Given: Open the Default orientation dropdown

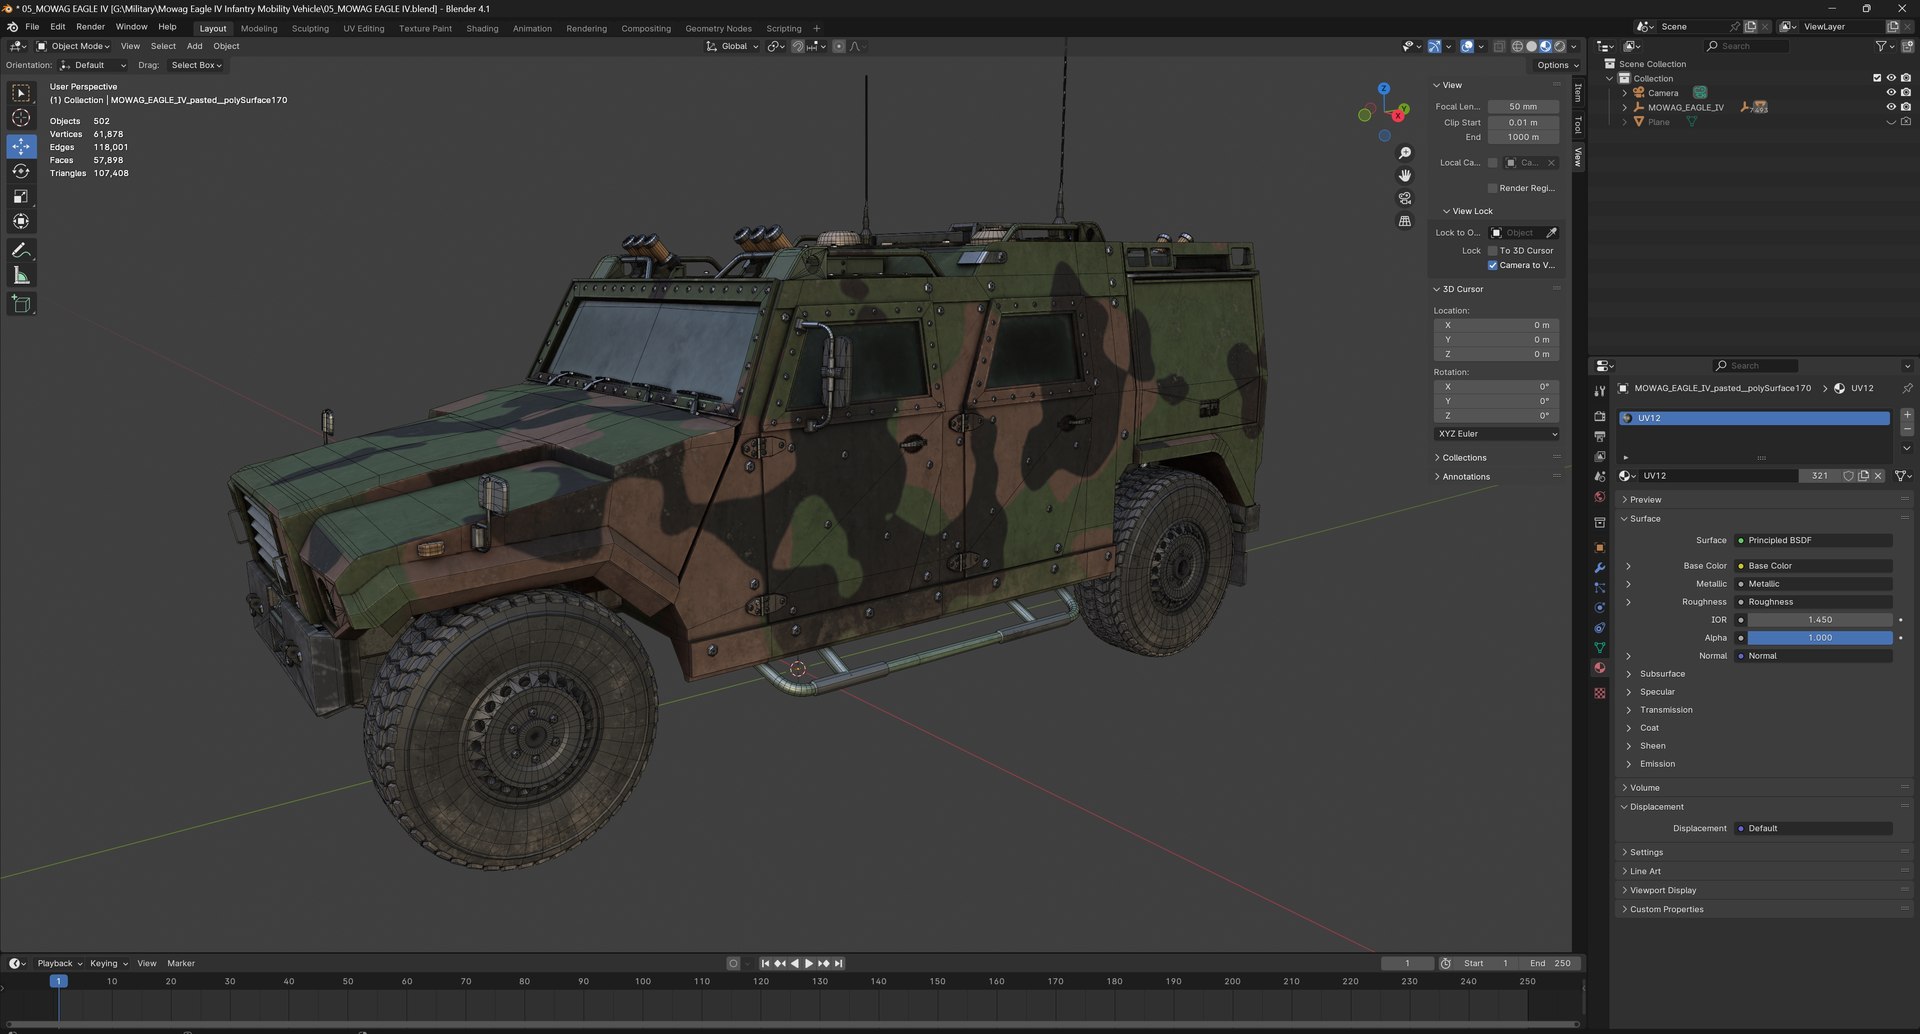Looking at the screenshot, I should pos(93,65).
